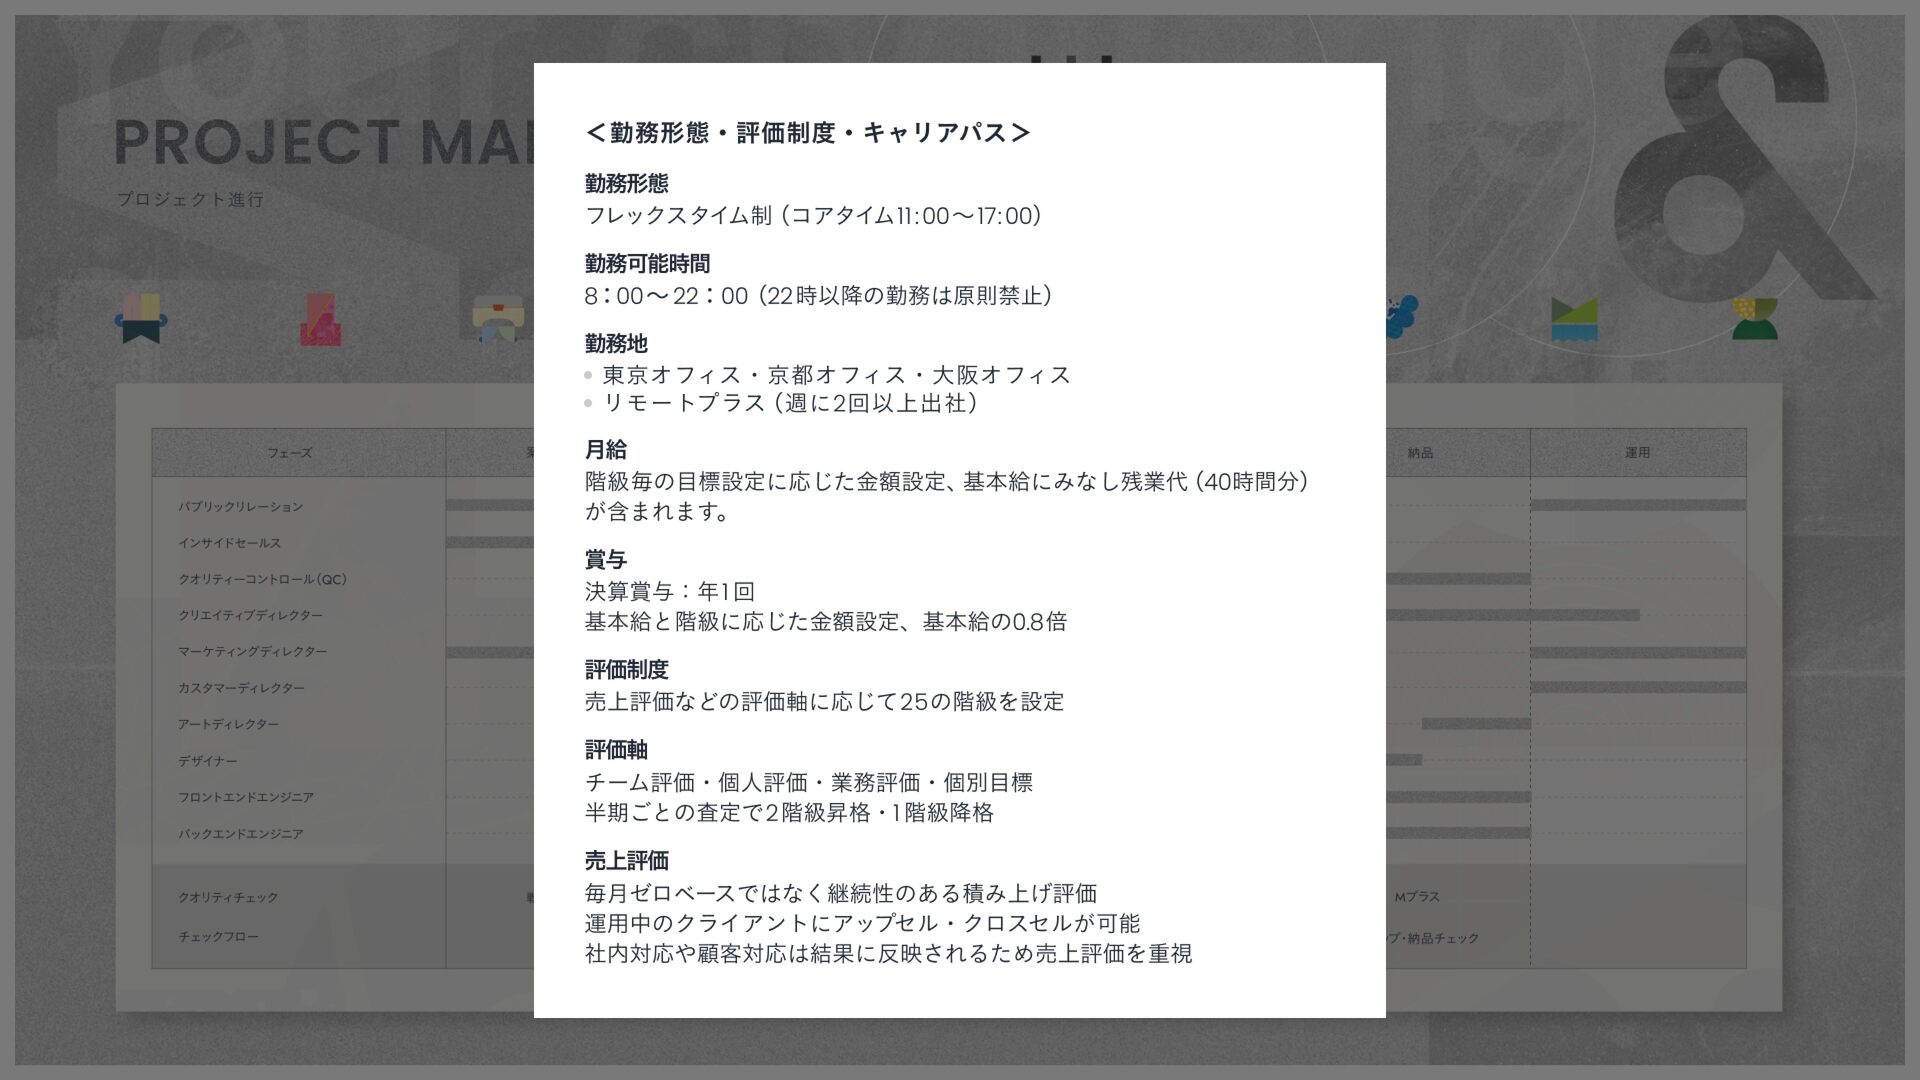Select the 納品 column header
Screen dimensions: 1920x1080
coord(1420,453)
